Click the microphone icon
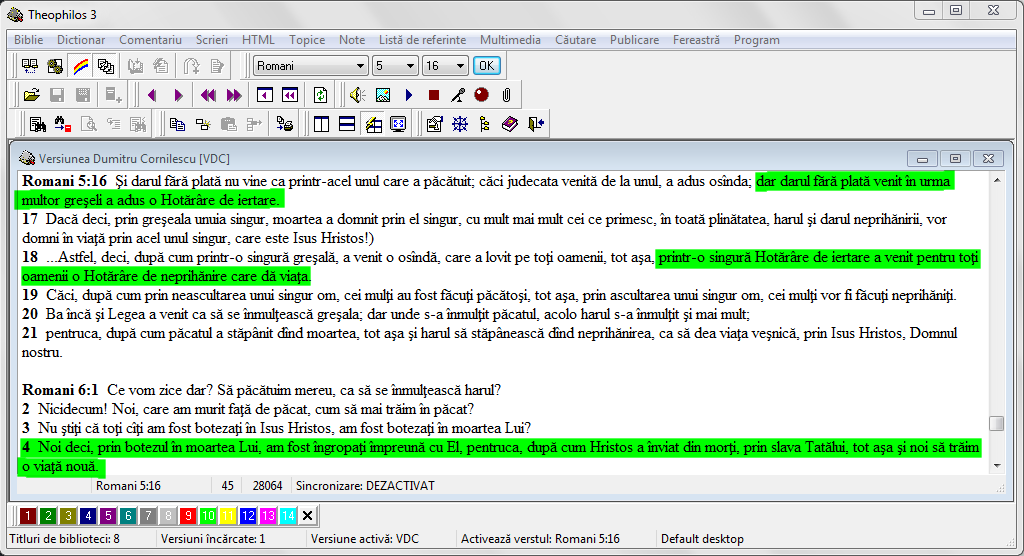Screen dimensions: 1024x556 coord(458,95)
